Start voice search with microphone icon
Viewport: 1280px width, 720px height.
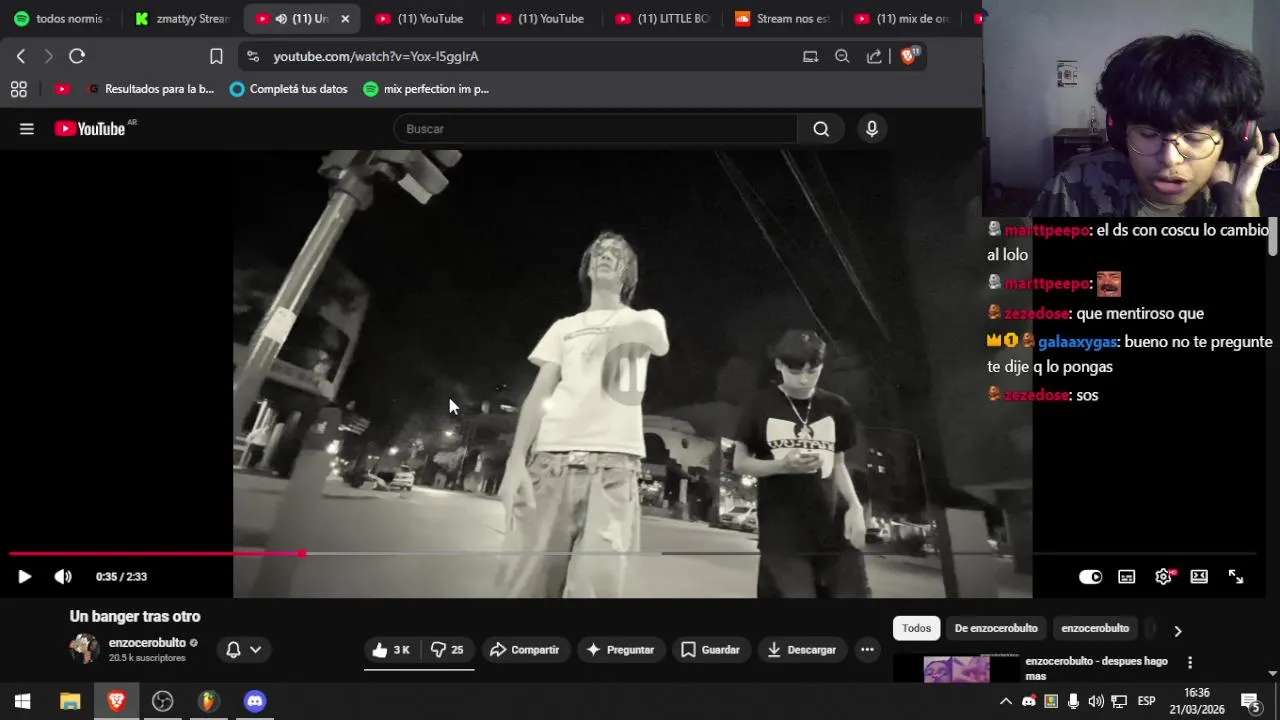pyautogui.click(x=872, y=129)
